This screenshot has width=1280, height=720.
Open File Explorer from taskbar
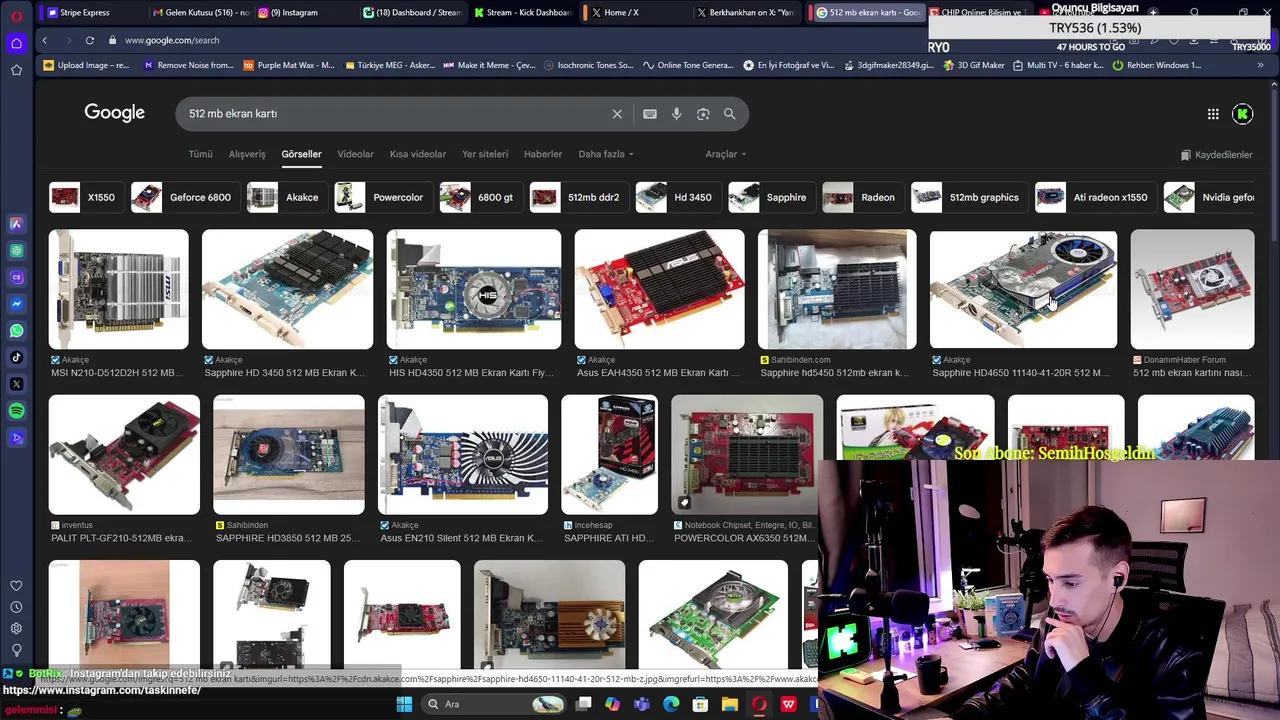[x=730, y=704]
